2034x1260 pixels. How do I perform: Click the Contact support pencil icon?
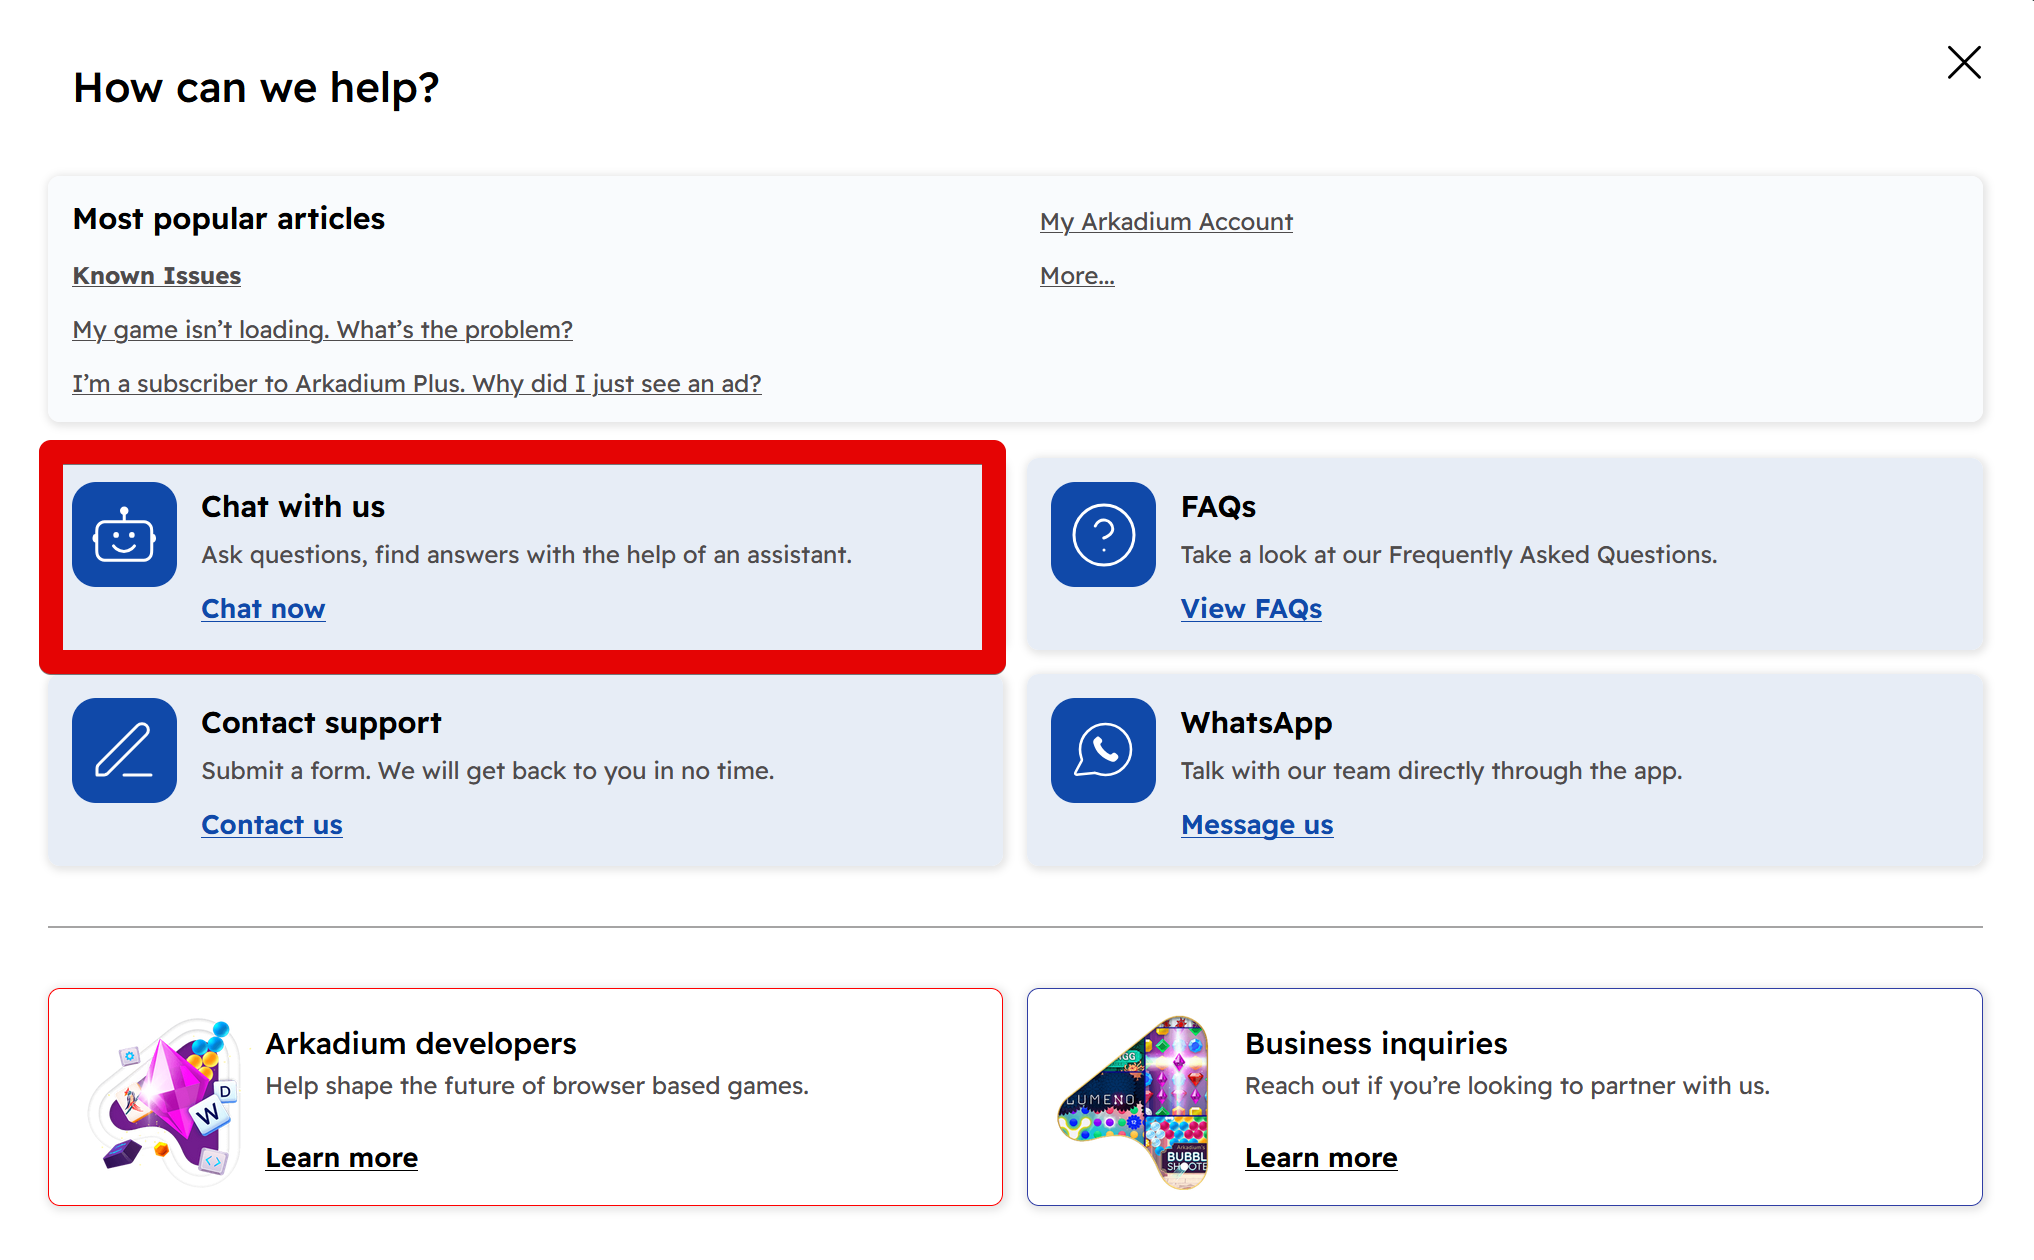point(124,751)
